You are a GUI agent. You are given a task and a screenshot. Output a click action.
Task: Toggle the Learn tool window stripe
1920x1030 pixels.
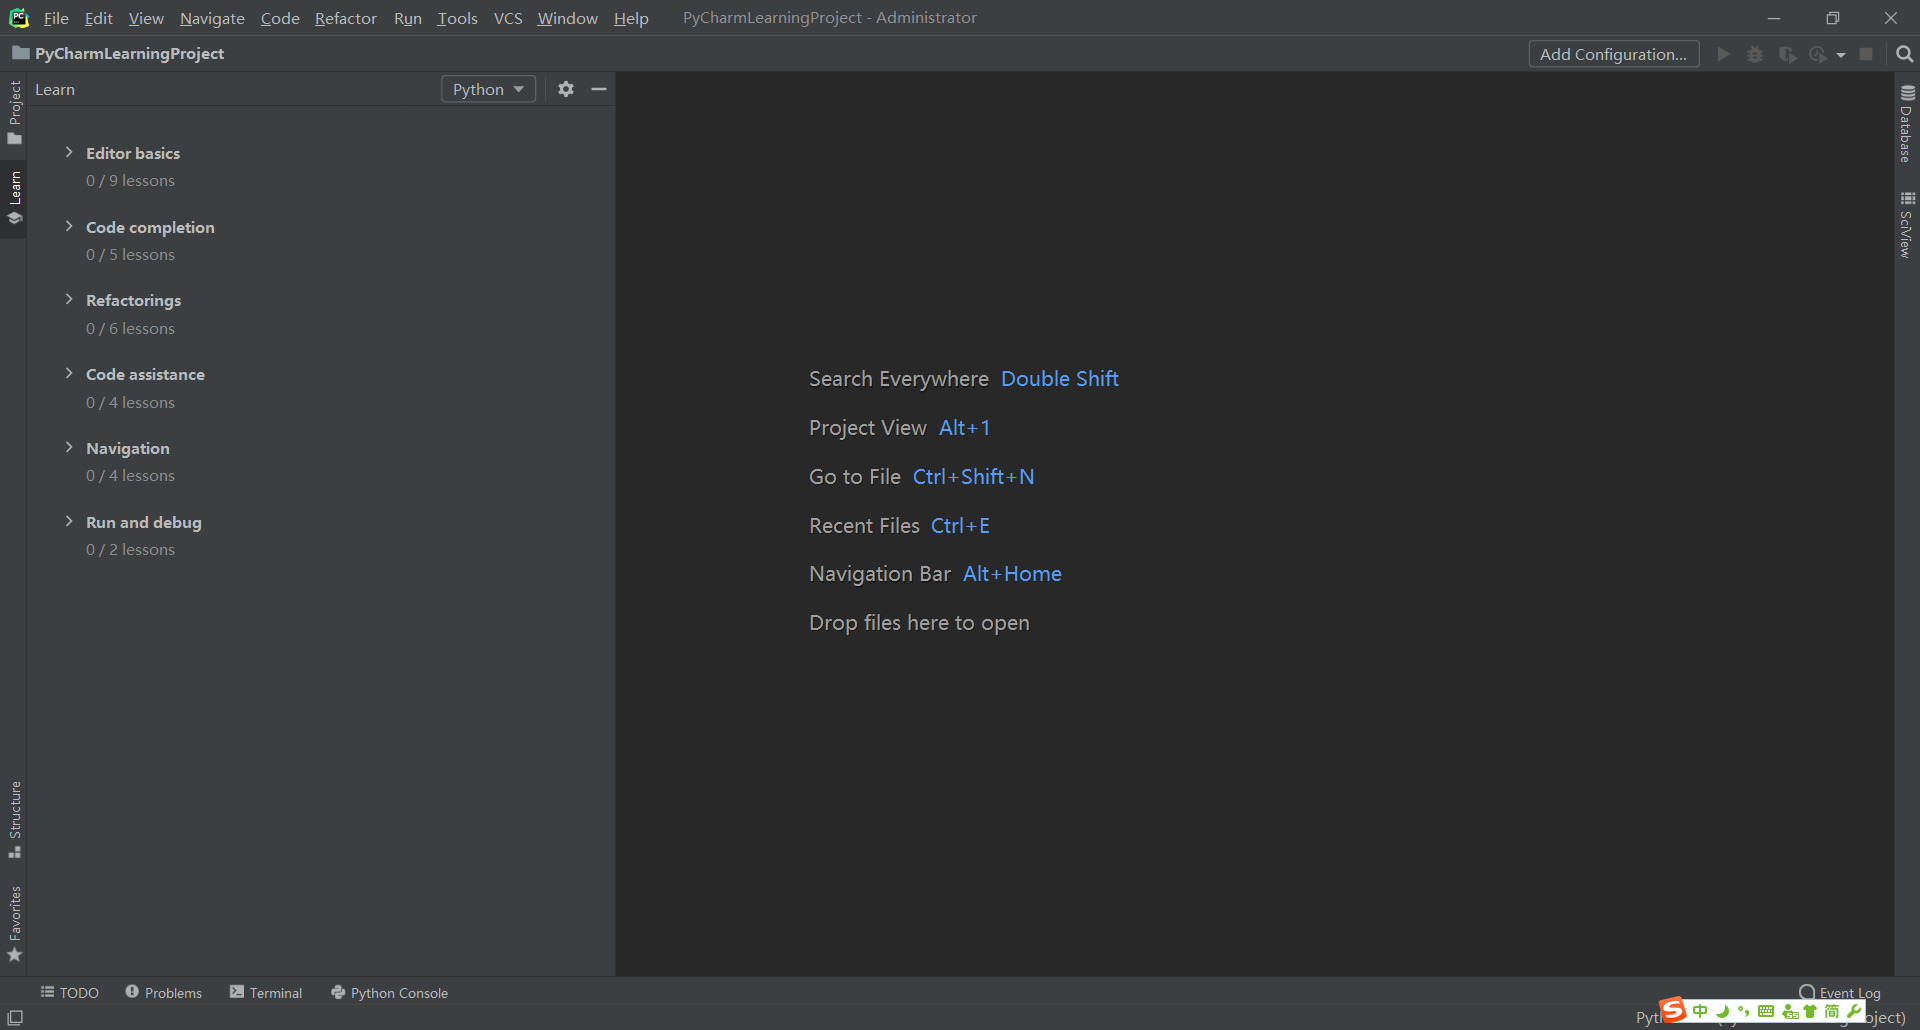pos(14,198)
